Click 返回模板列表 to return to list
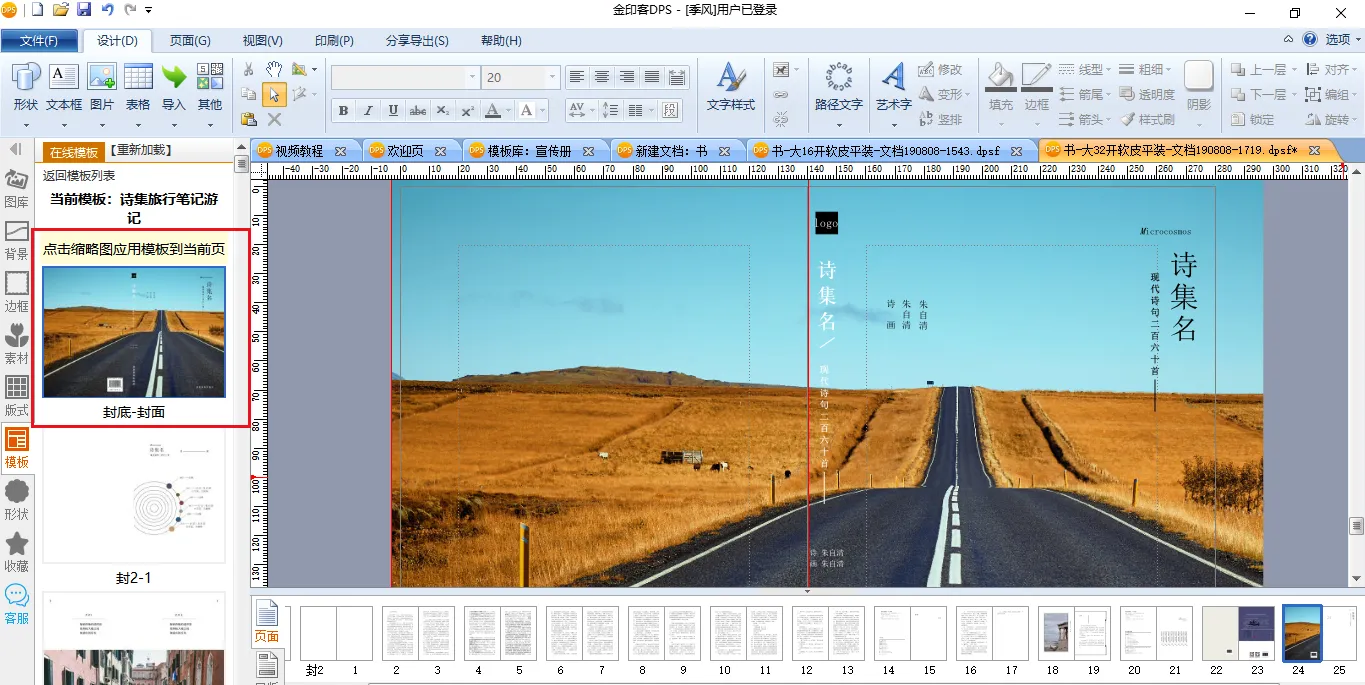The height and width of the screenshot is (685, 1365). [x=79, y=176]
